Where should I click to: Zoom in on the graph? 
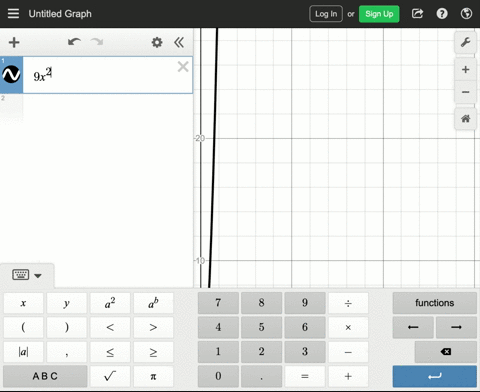click(465, 69)
